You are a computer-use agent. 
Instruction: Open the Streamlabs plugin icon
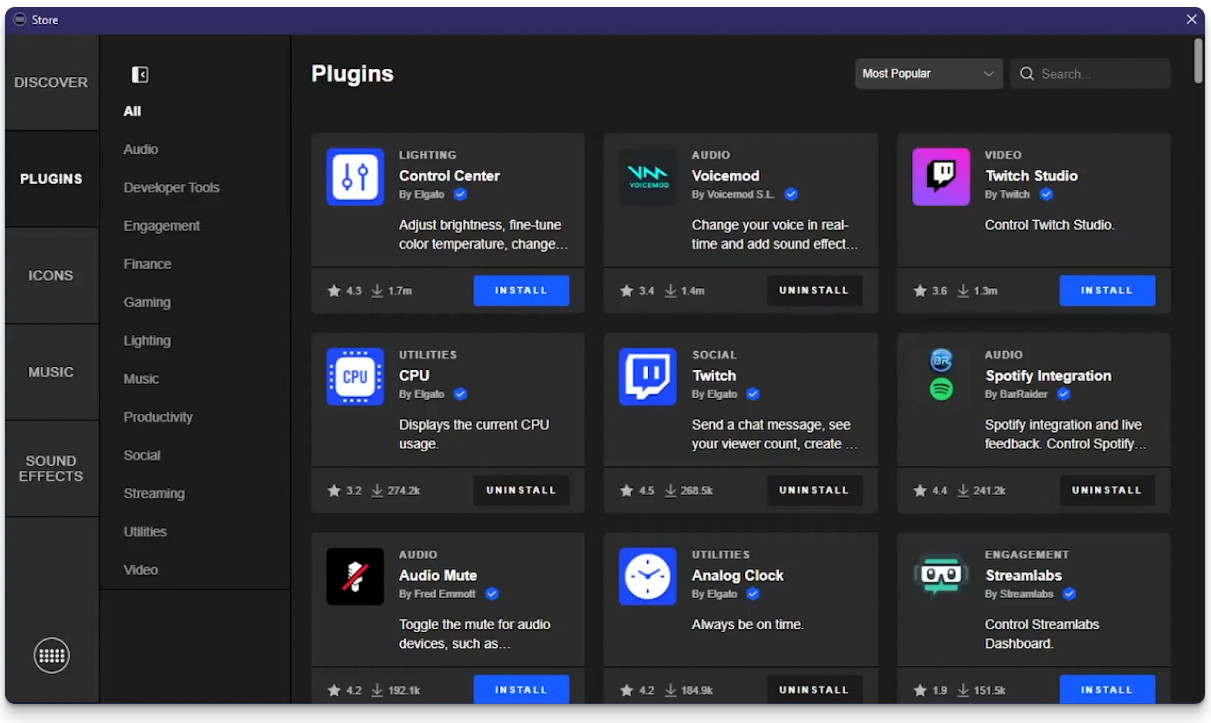coord(941,575)
